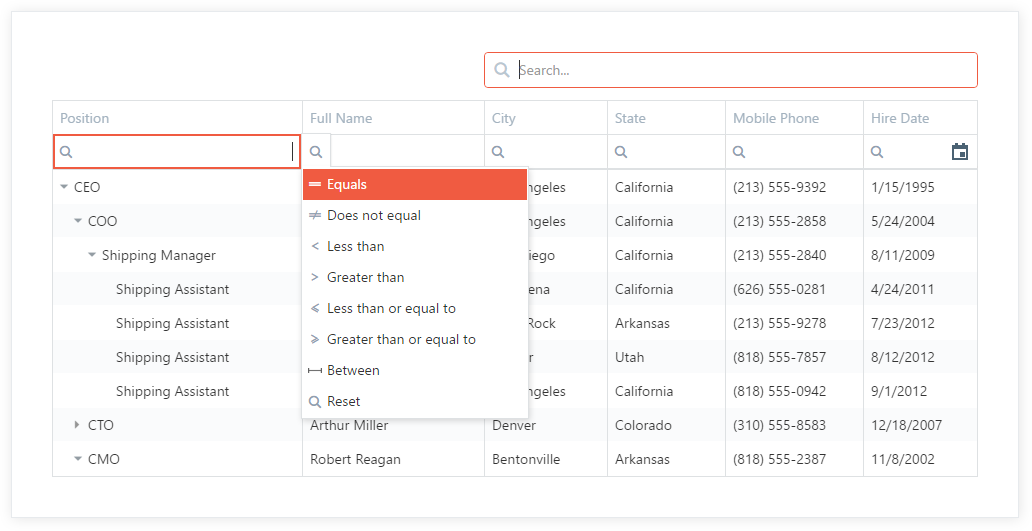Open Mobile Phone filter operation icon

pos(739,152)
